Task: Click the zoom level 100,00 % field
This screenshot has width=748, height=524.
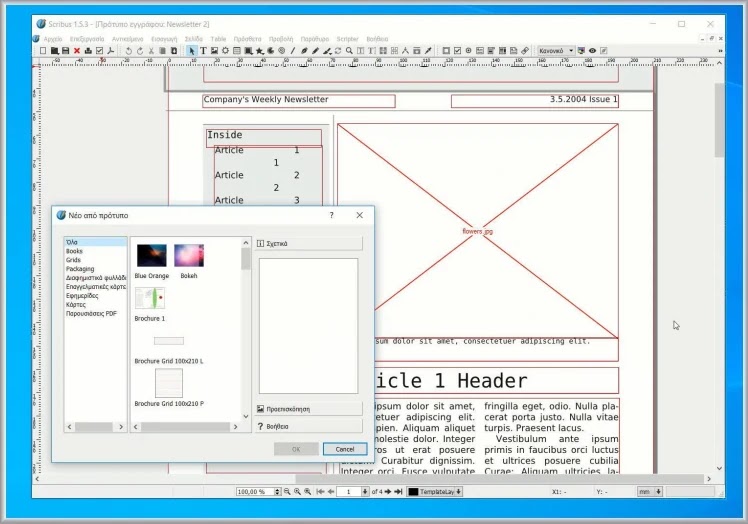Action: pyautogui.click(x=255, y=492)
